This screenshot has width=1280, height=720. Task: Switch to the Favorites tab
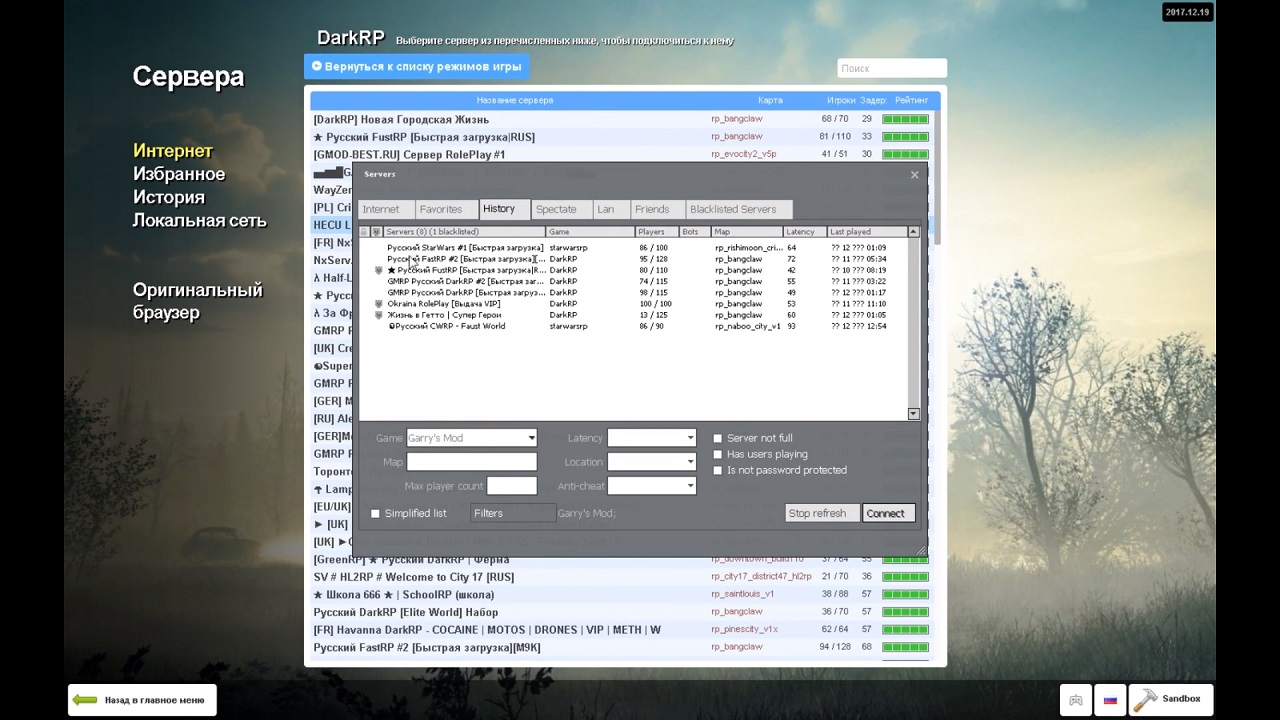click(x=440, y=209)
